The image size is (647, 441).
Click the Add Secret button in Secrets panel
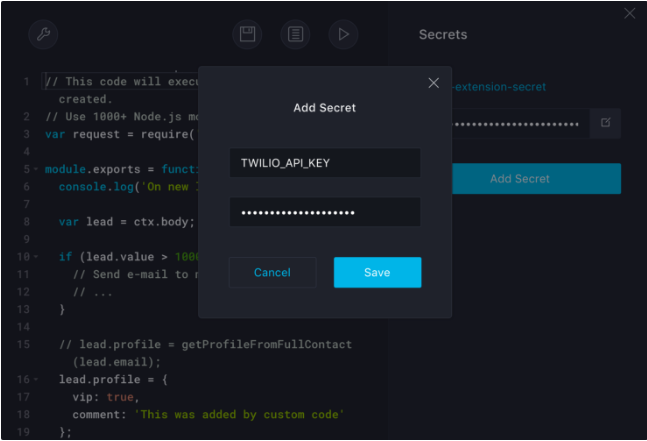point(536,179)
